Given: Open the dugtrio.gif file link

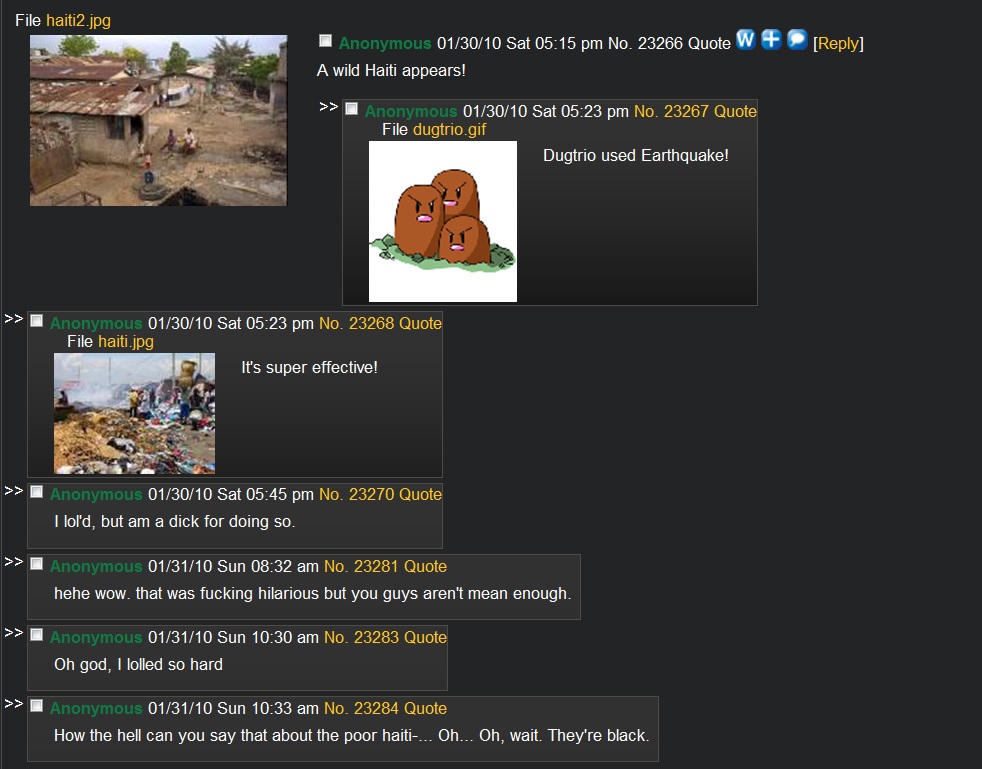Looking at the screenshot, I should click(x=449, y=130).
